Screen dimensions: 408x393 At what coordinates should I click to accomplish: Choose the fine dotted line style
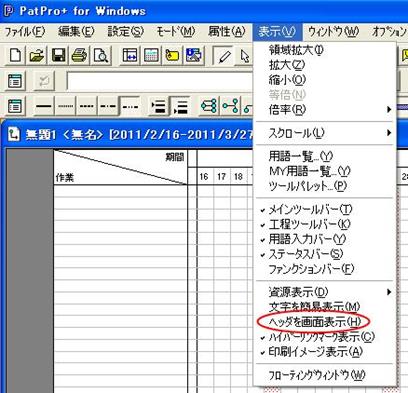pyautogui.click(x=65, y=107)
